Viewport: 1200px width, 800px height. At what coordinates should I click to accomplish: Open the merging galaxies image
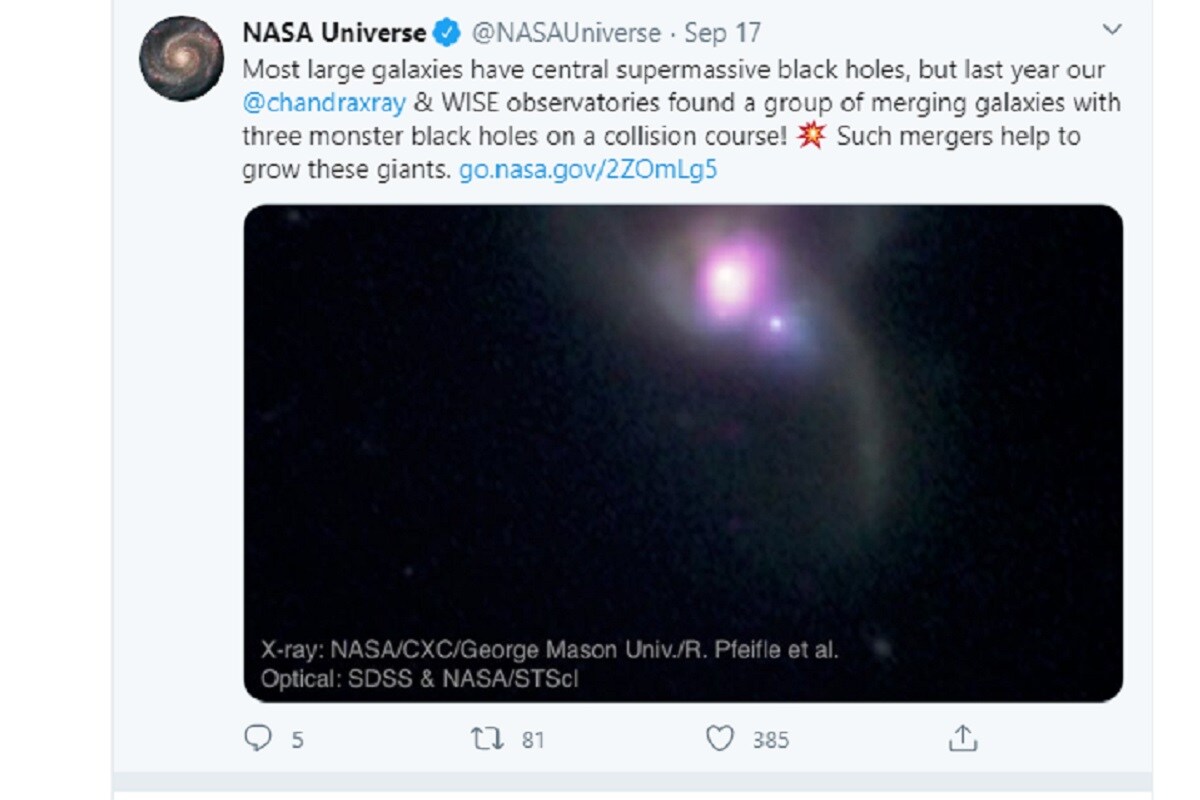coord(683,453)
